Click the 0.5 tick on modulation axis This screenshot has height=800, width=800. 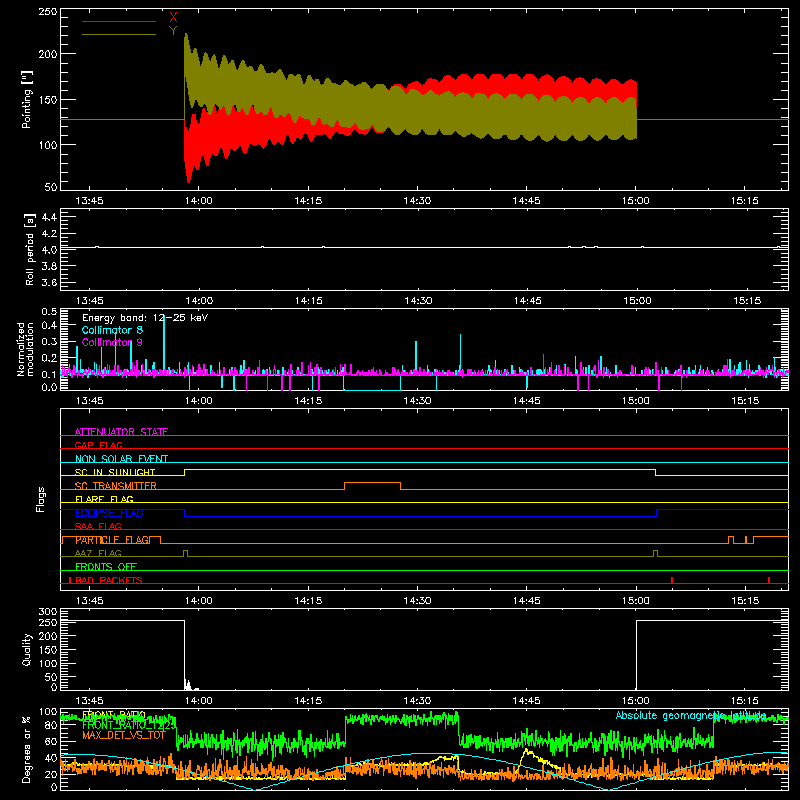(x=49, y=312)
